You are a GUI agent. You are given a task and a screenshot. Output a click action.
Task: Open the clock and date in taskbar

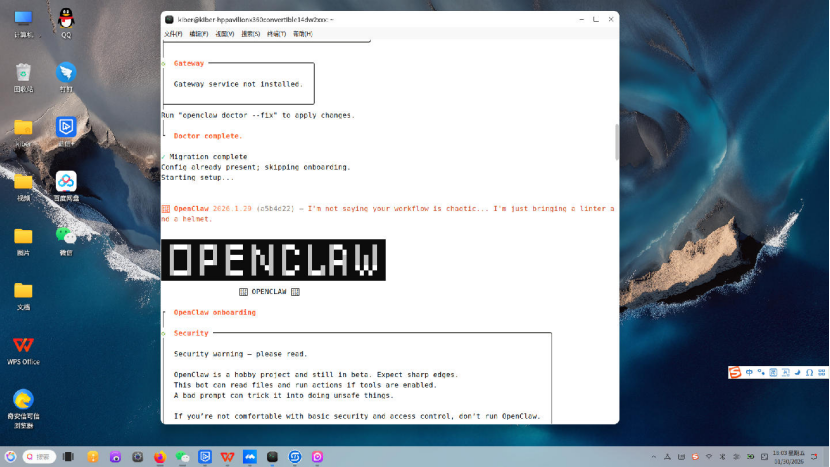(789, 457)
